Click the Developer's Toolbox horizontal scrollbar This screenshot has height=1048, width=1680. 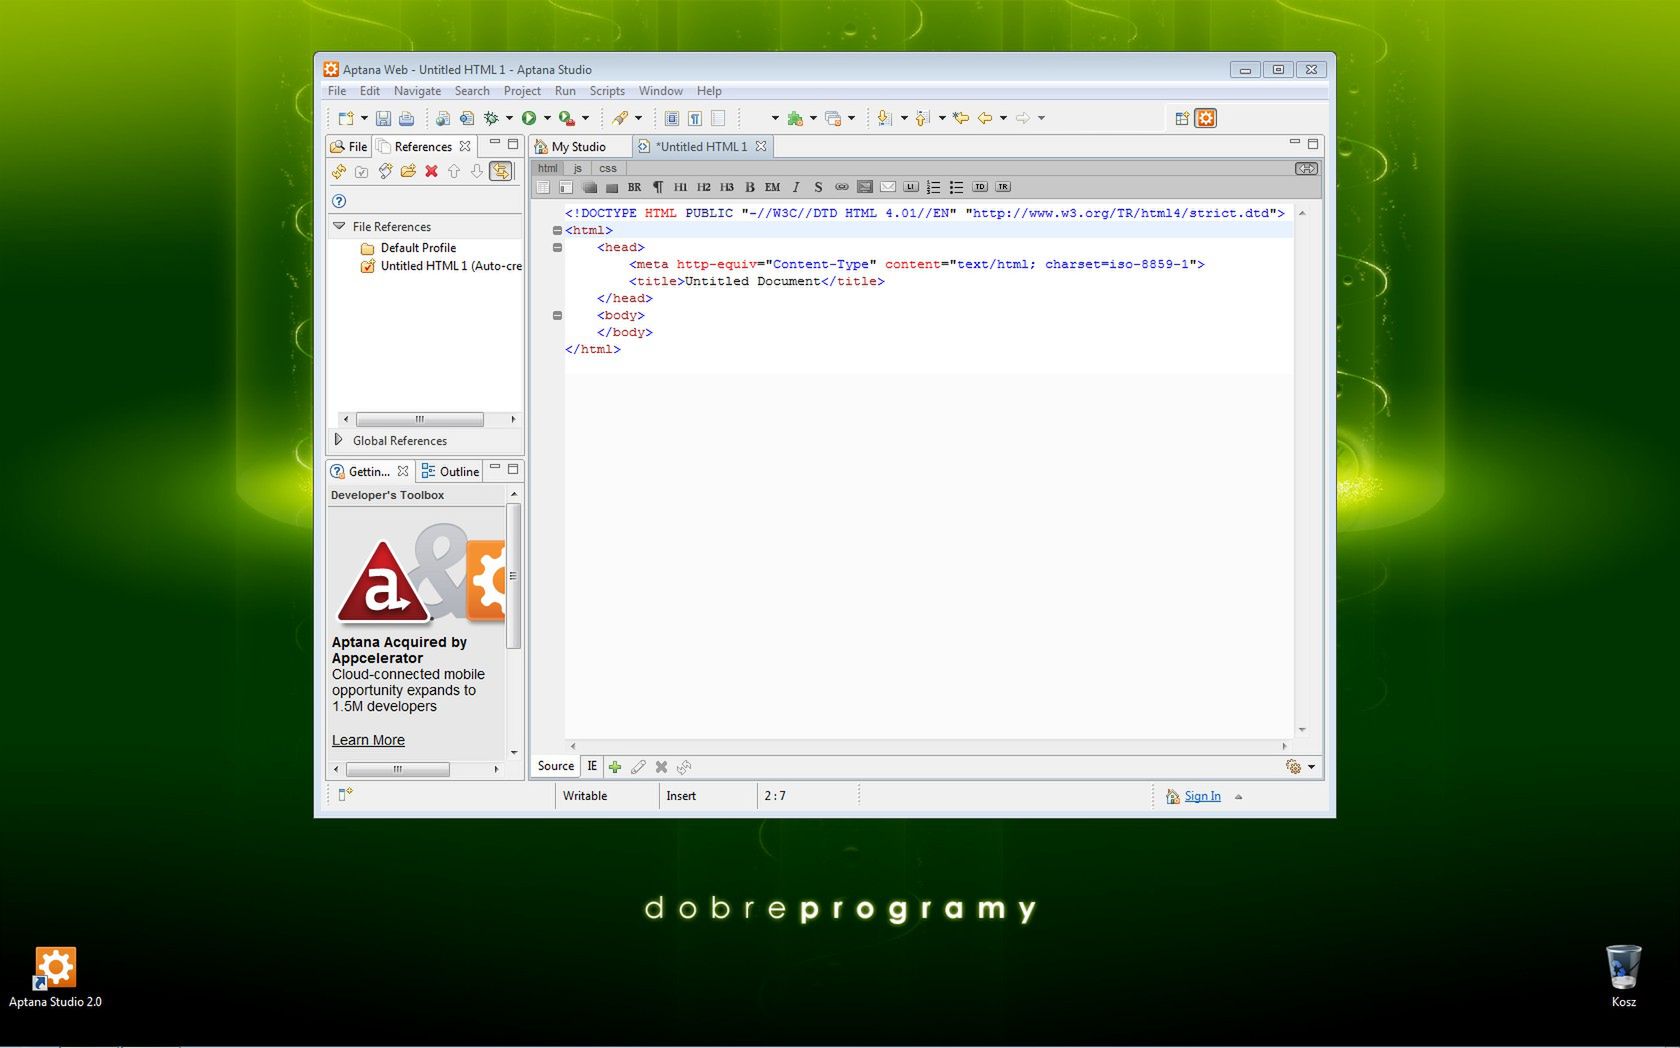pos(398,769)
